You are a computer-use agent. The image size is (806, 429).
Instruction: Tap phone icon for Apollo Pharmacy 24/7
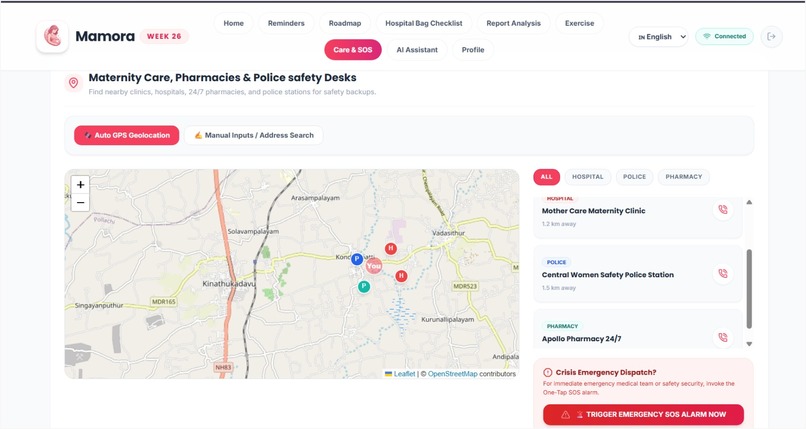point(723,338)
